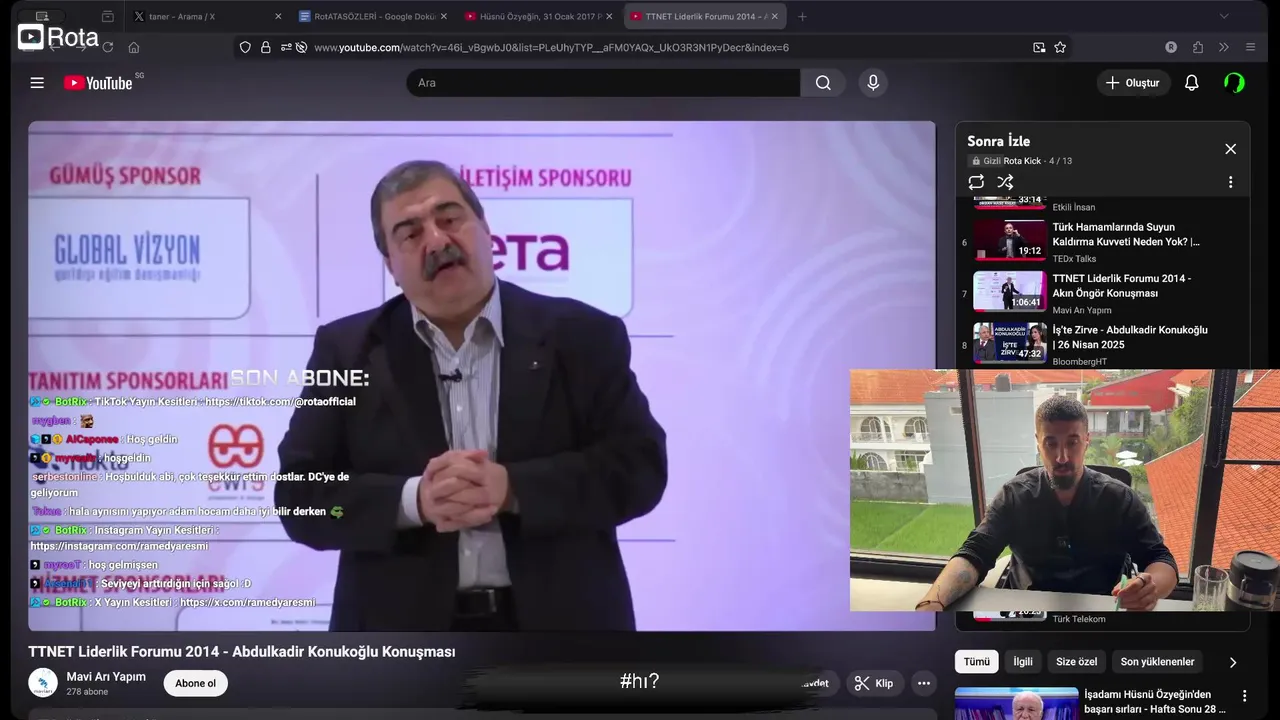Click the search magnifier button
The height and width of the screenshot is (720, 1280).
click(x=823, y=83)
